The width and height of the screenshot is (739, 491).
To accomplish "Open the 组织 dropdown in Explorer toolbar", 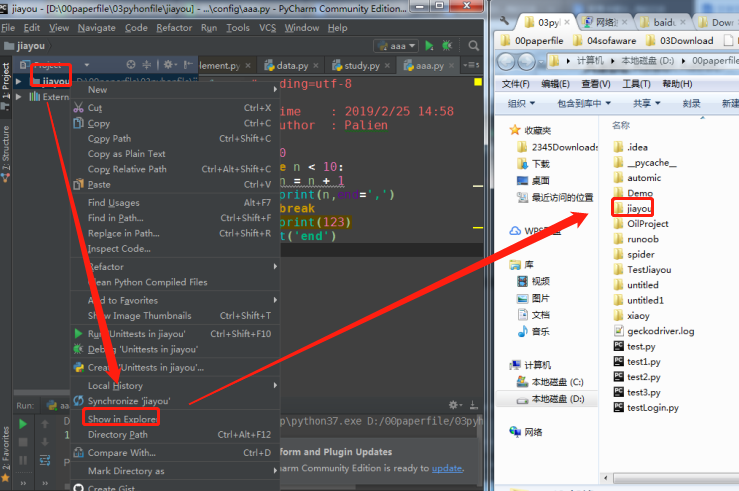I will [521, 103].
